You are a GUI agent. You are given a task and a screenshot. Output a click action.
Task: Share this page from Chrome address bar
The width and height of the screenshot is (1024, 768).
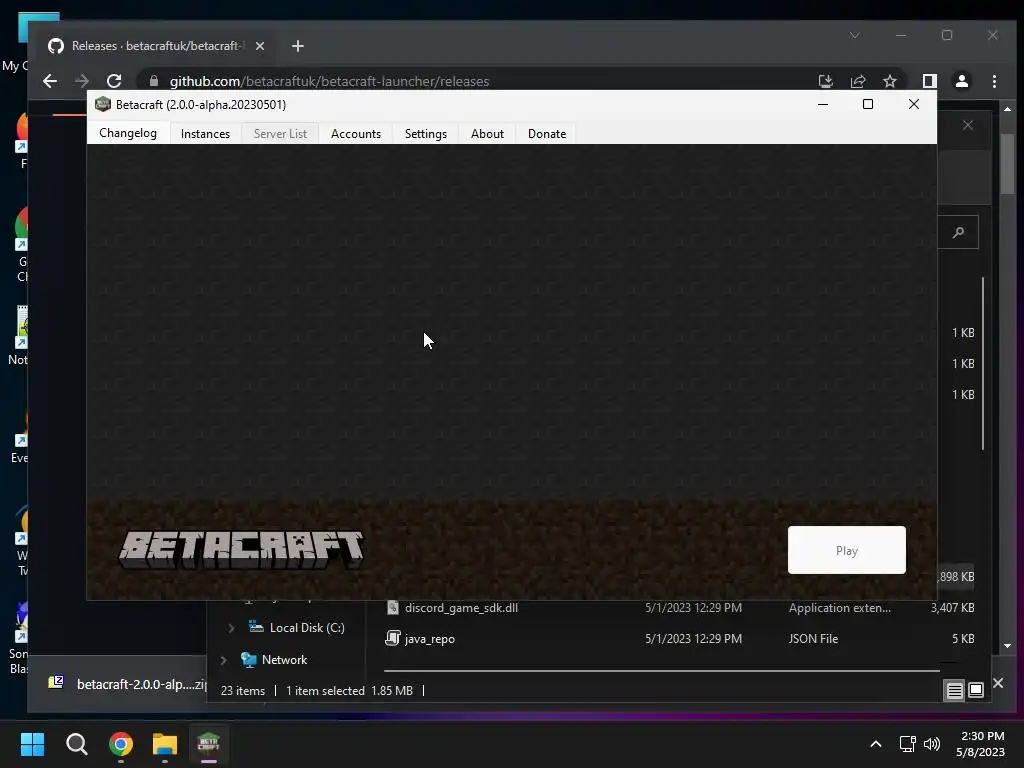857,81
